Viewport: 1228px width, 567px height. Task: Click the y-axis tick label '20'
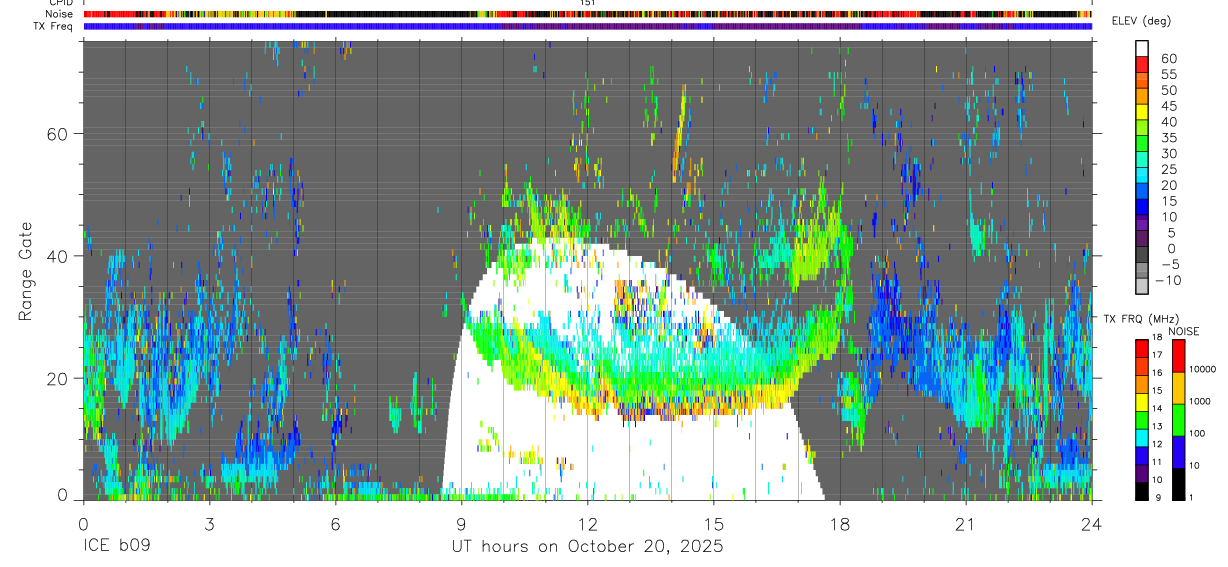point(58,379)
